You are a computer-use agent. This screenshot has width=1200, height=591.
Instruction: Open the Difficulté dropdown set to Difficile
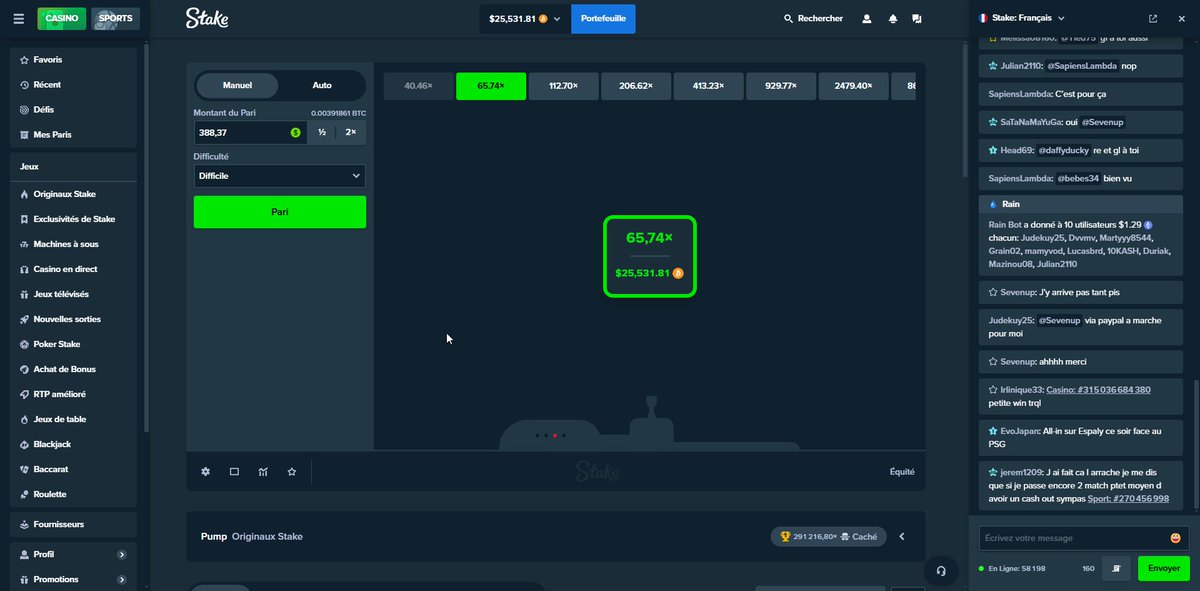[x=279, y=176]
